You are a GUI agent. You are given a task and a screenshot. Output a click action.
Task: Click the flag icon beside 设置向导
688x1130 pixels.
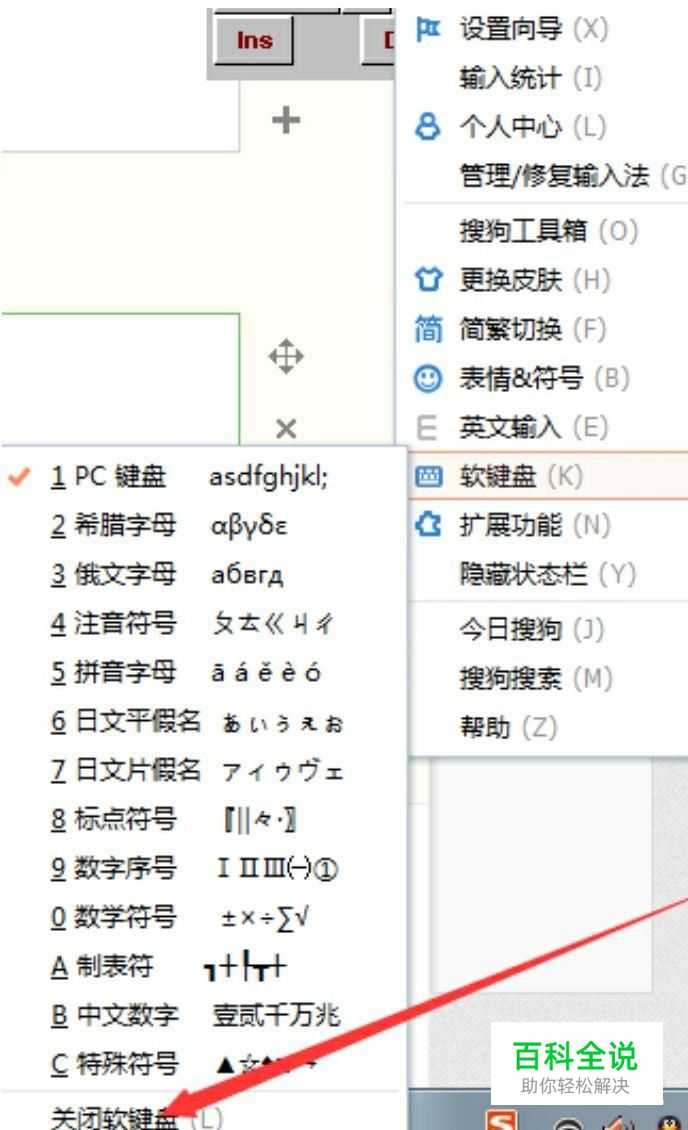(428, 30)
